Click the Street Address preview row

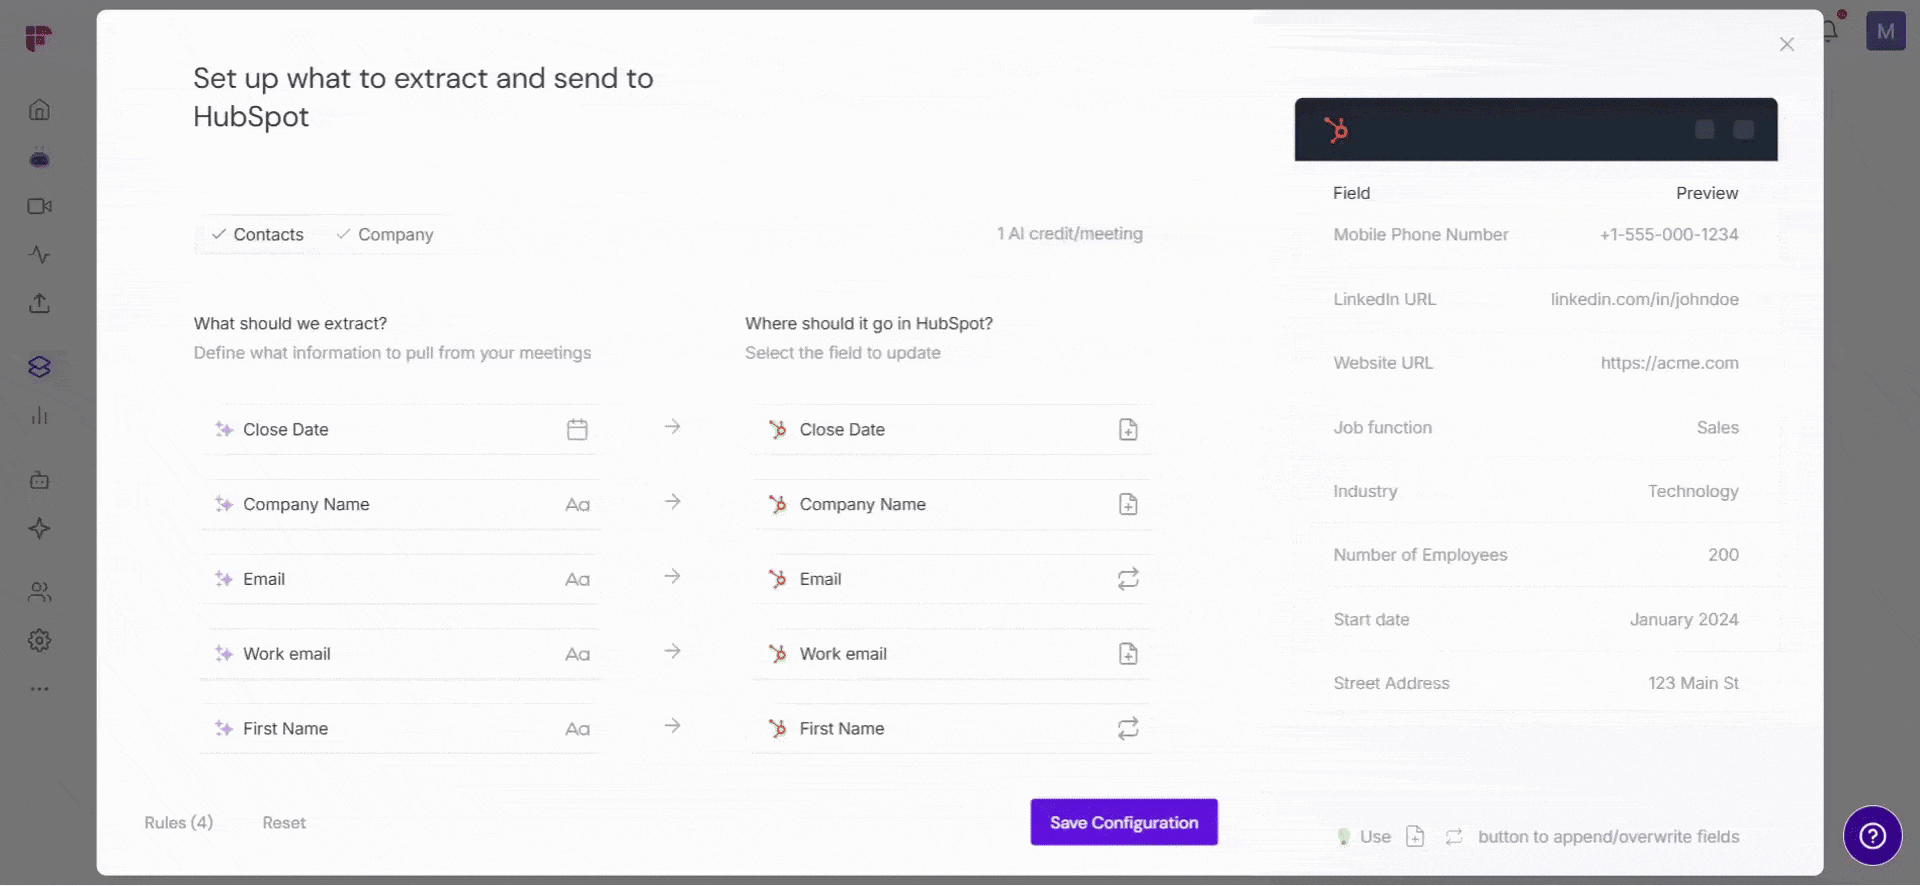[1536, 683]
